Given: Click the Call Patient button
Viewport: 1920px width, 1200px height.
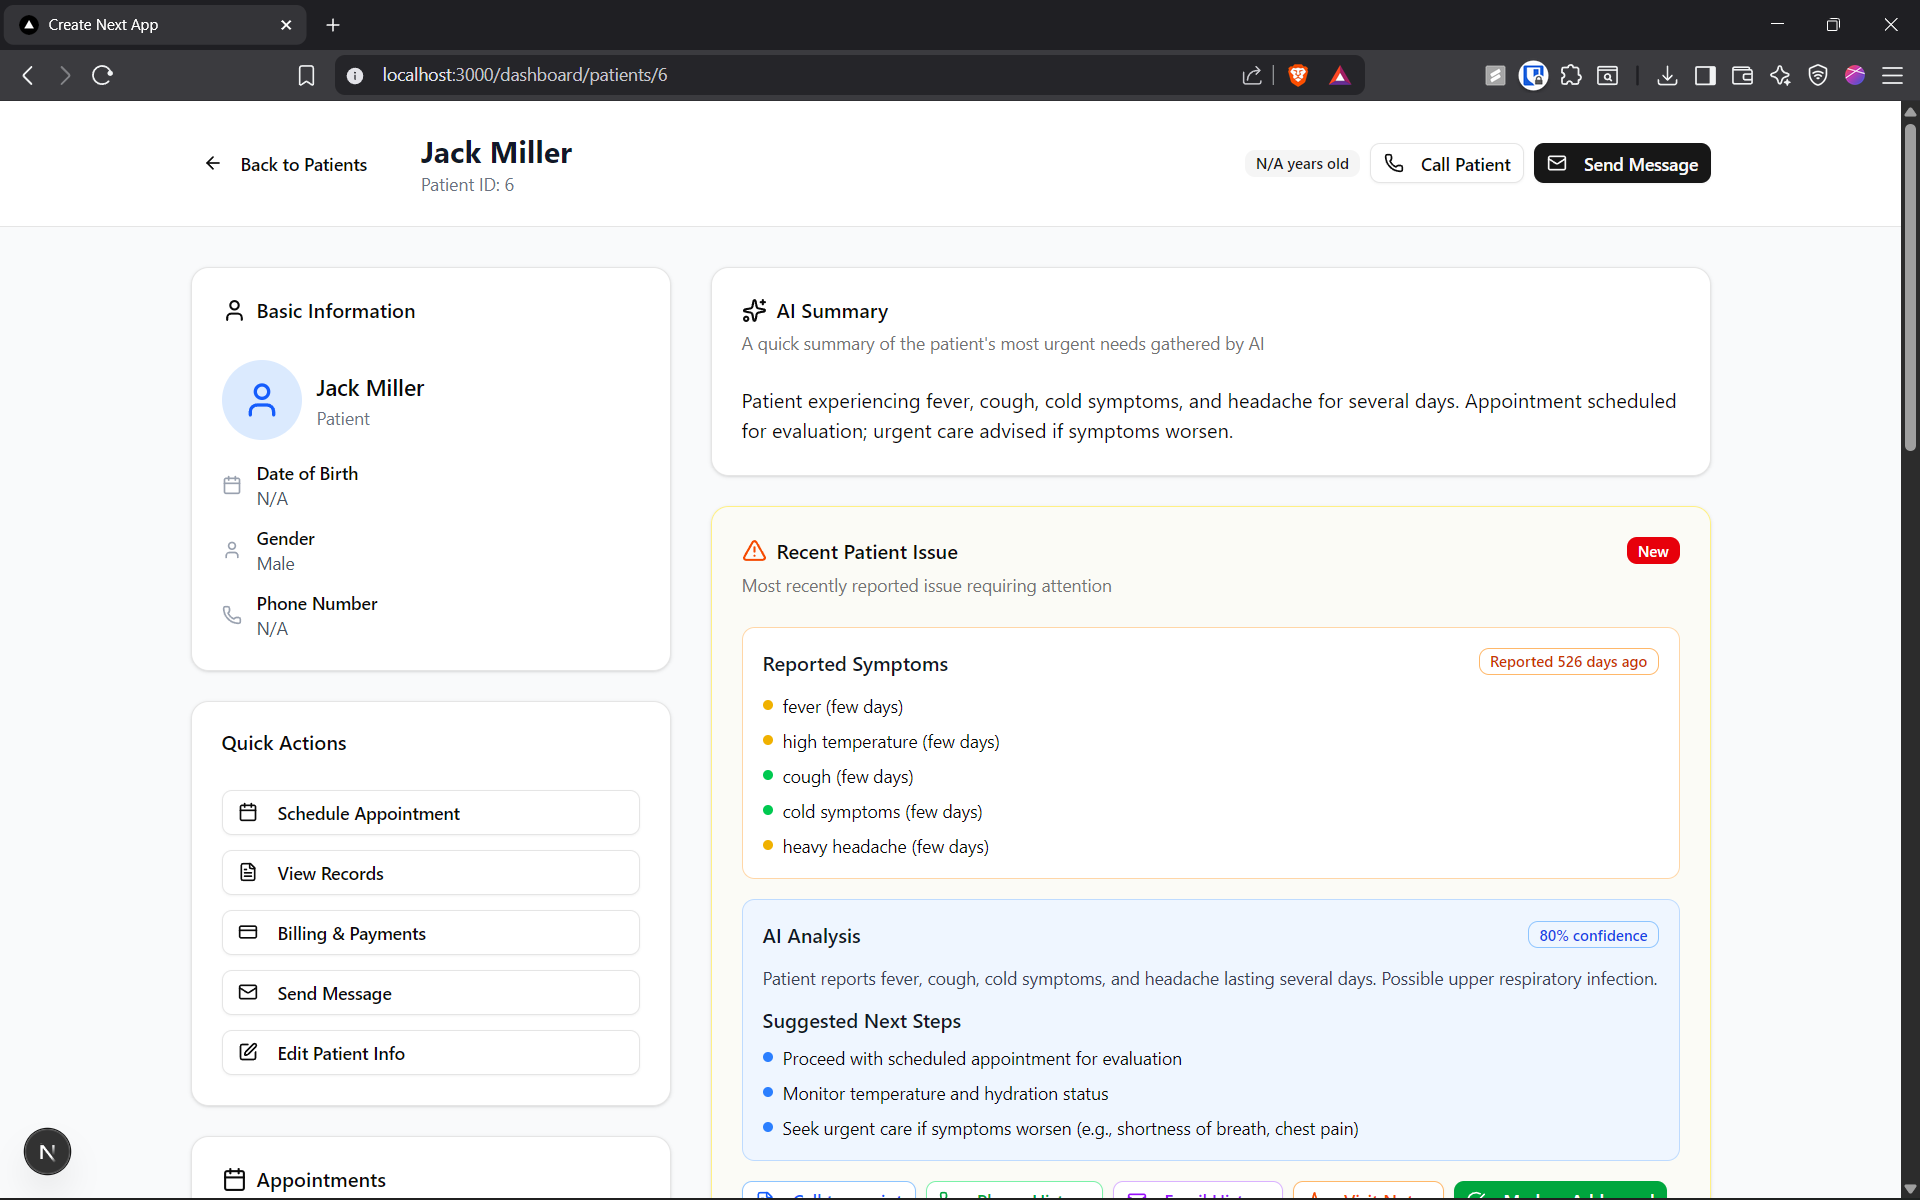Looking at the screenshot, I should [x=1446, y=164].
